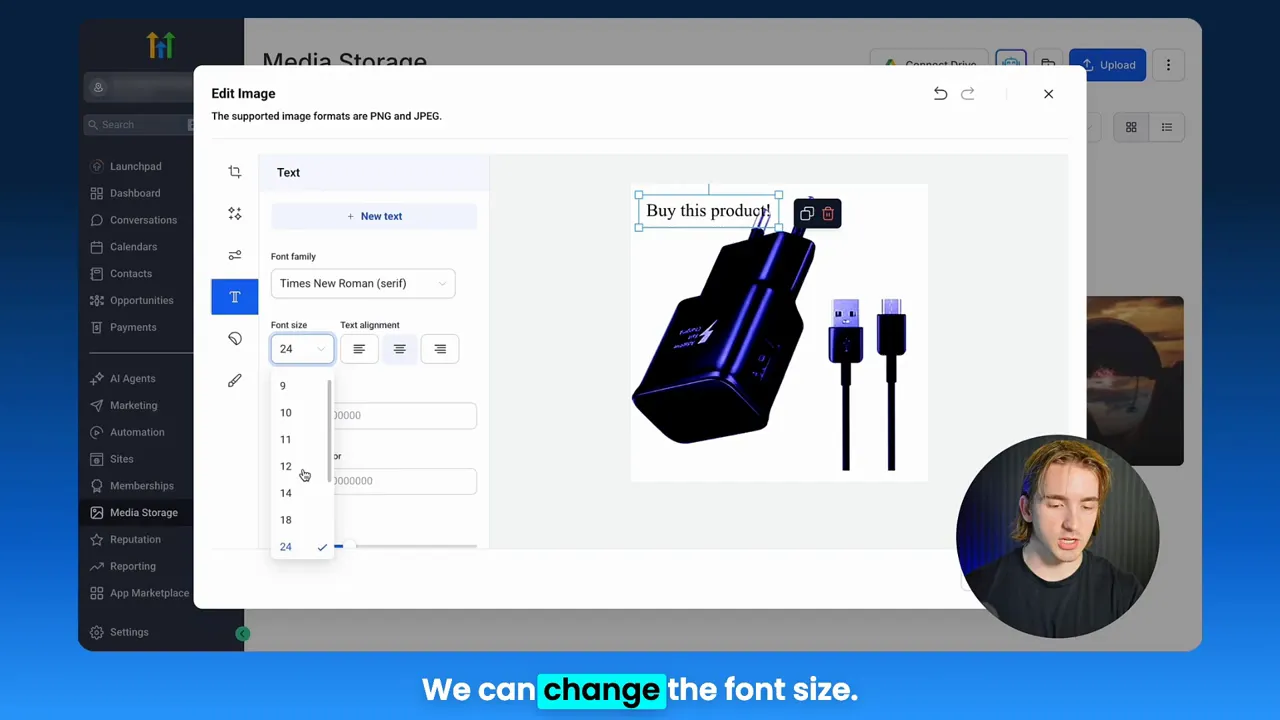This screenshot has width=1280, height=720.
Task: Open Automation in sidebar
Action: coord(135,433)
